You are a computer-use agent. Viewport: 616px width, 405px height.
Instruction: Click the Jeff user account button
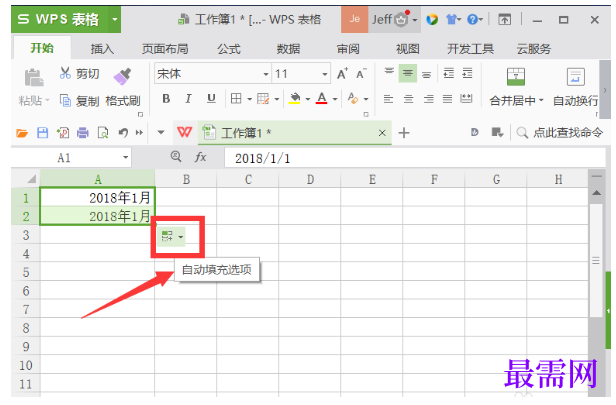point(394,19)
